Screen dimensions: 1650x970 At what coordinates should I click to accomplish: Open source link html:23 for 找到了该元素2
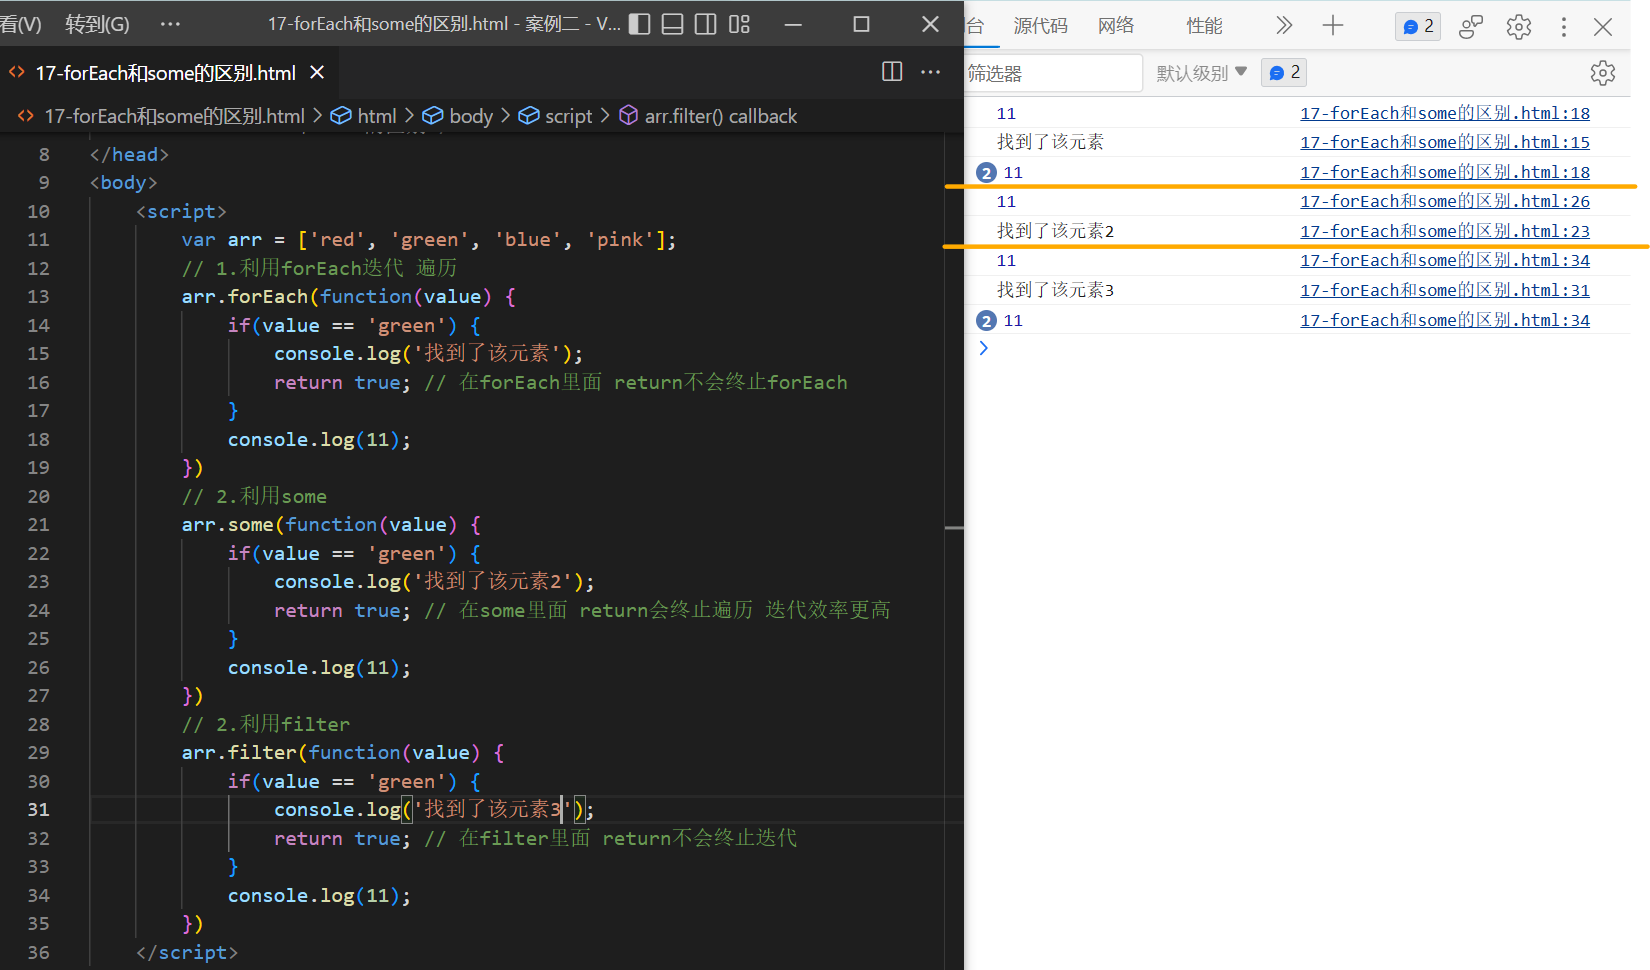click(x=1445, y=231)
